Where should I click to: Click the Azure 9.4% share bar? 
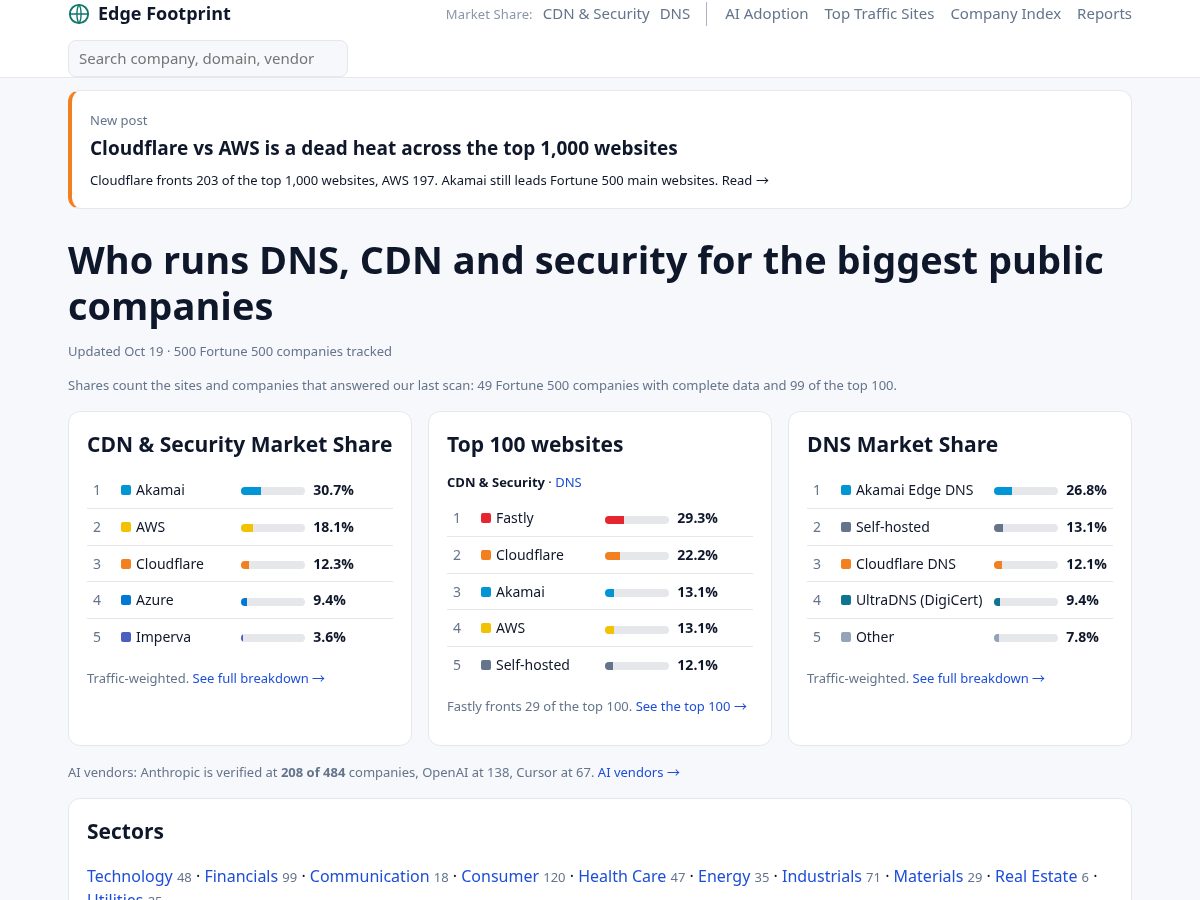point(273,602)
